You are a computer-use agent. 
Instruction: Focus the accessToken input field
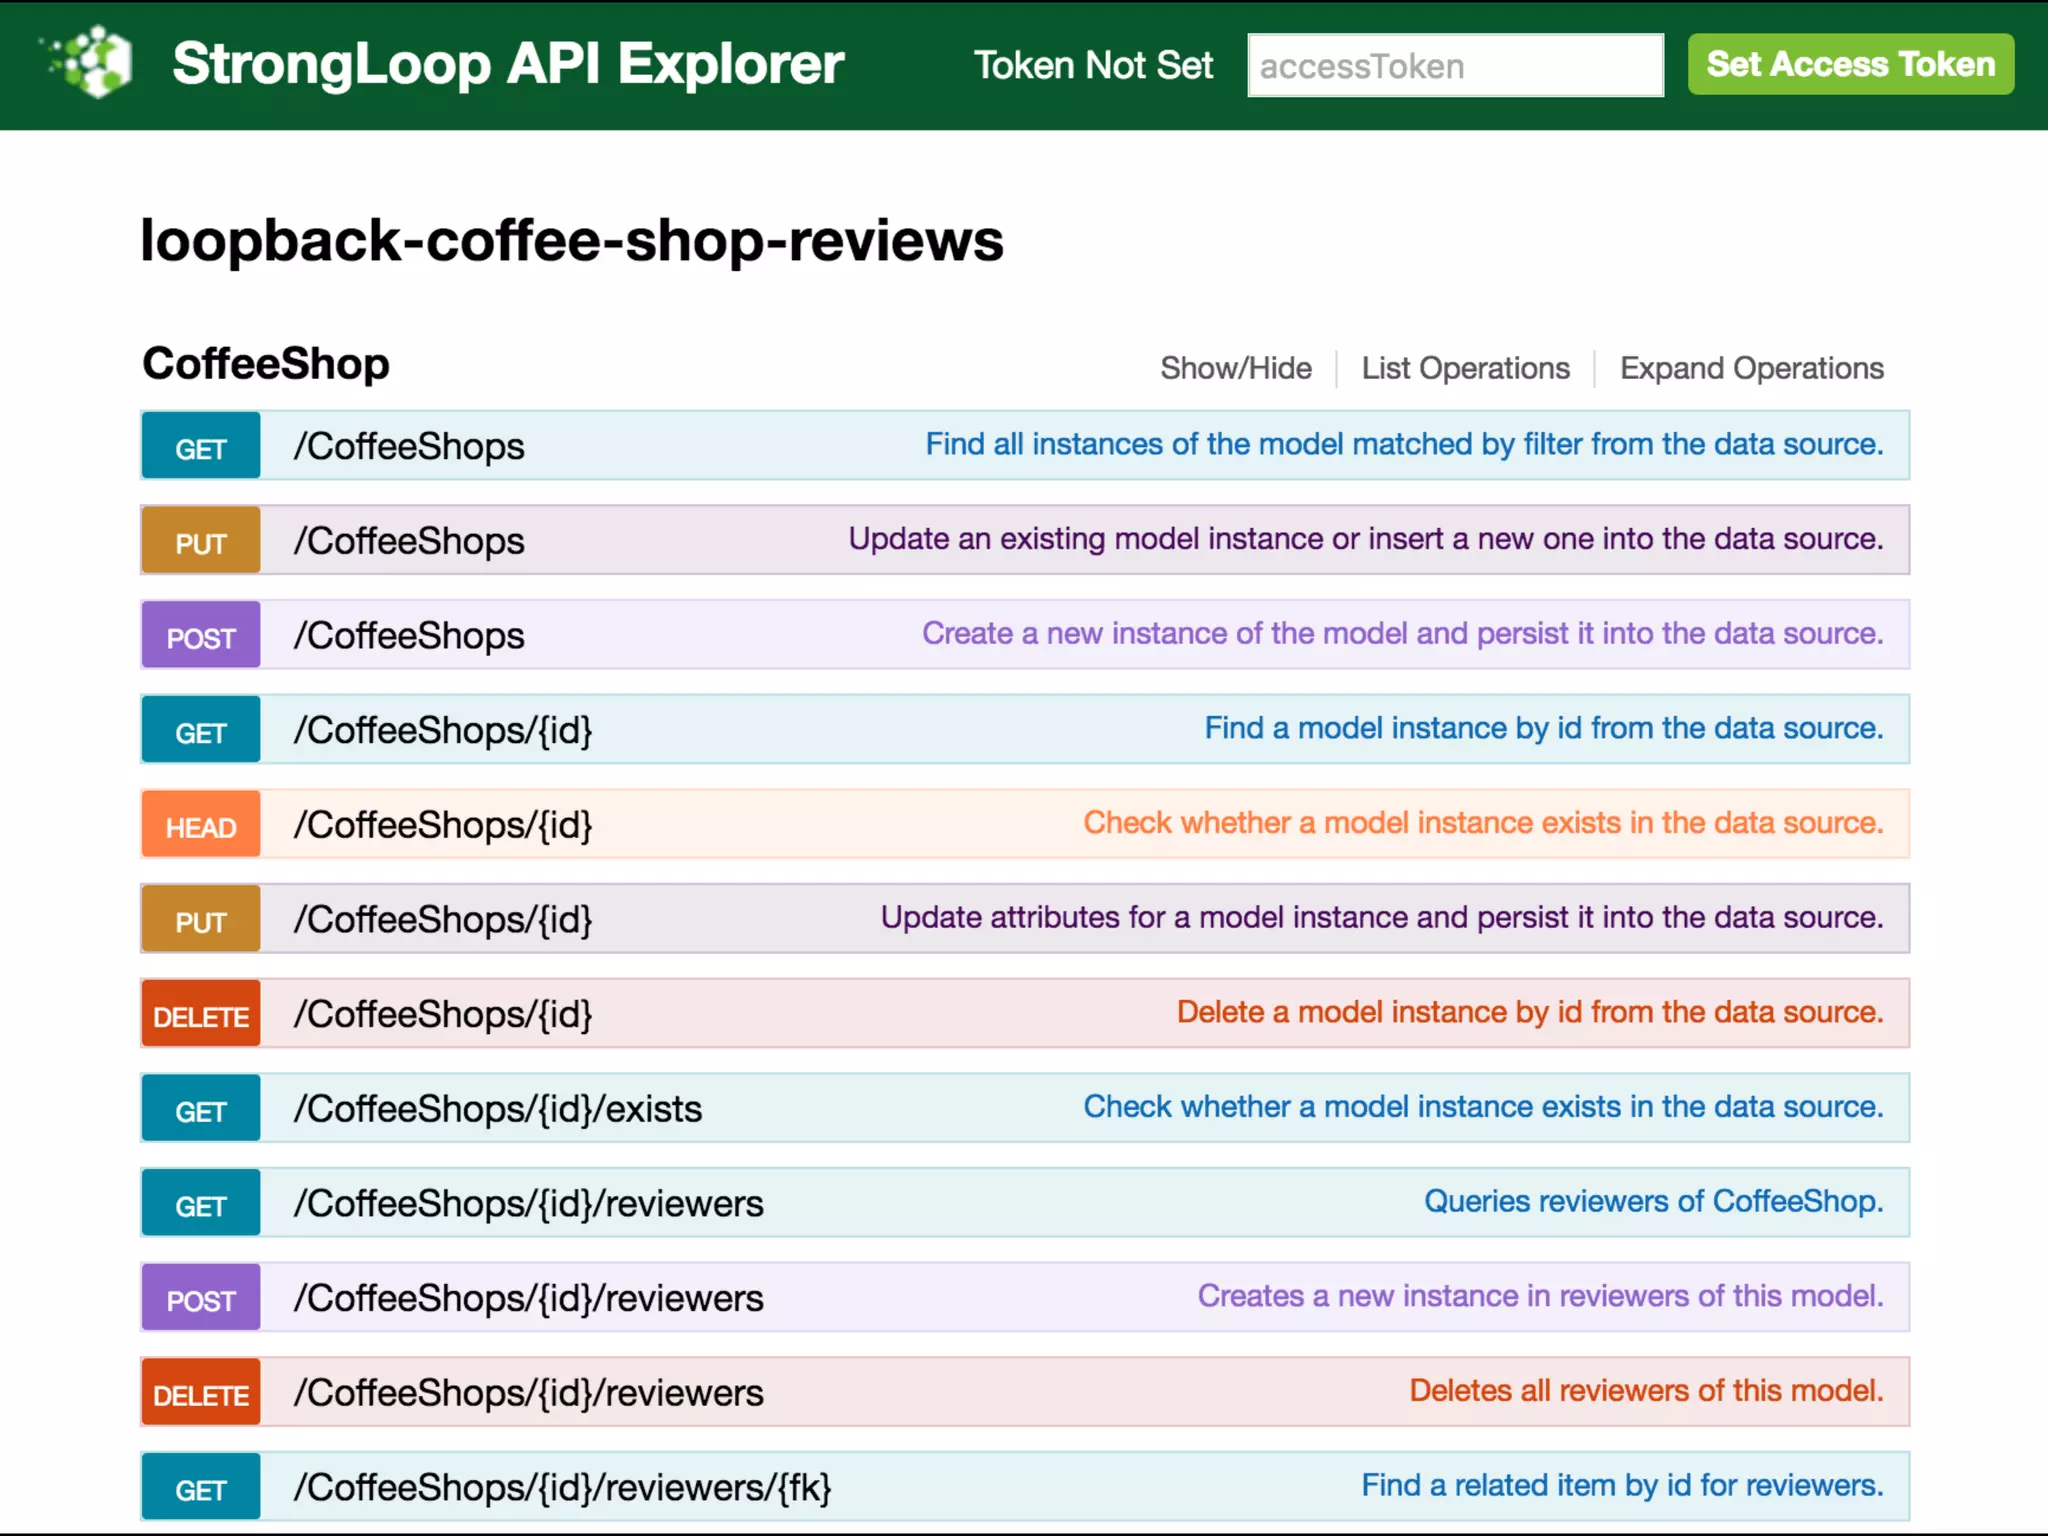pos(1455,66)
